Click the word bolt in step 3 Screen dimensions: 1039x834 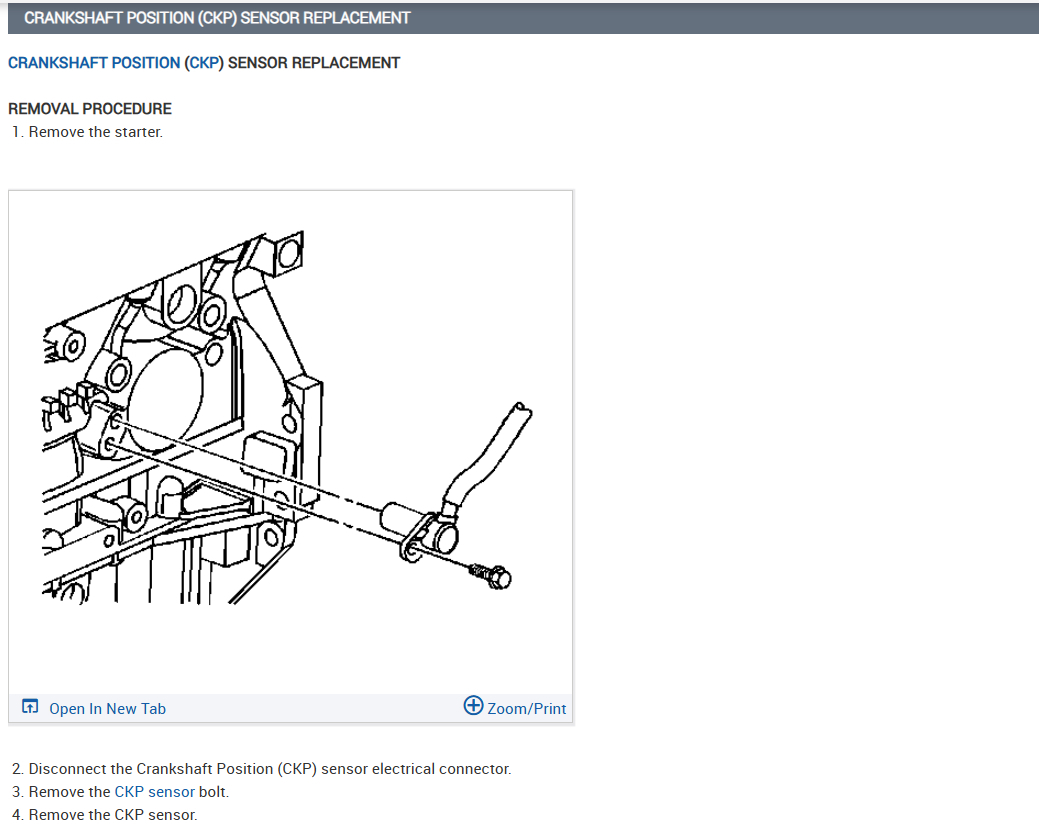(x=214, y=792)
